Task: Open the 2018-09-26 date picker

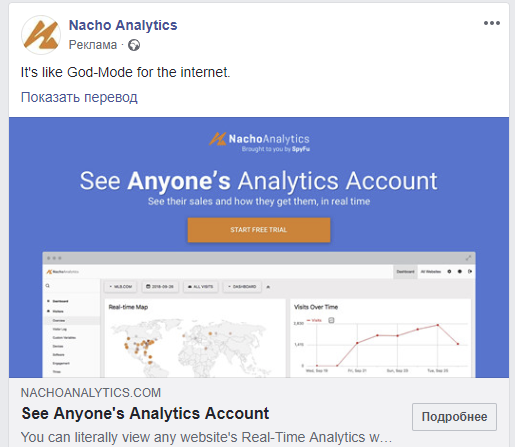Action: pyautogui.click(x=160, y=287)
